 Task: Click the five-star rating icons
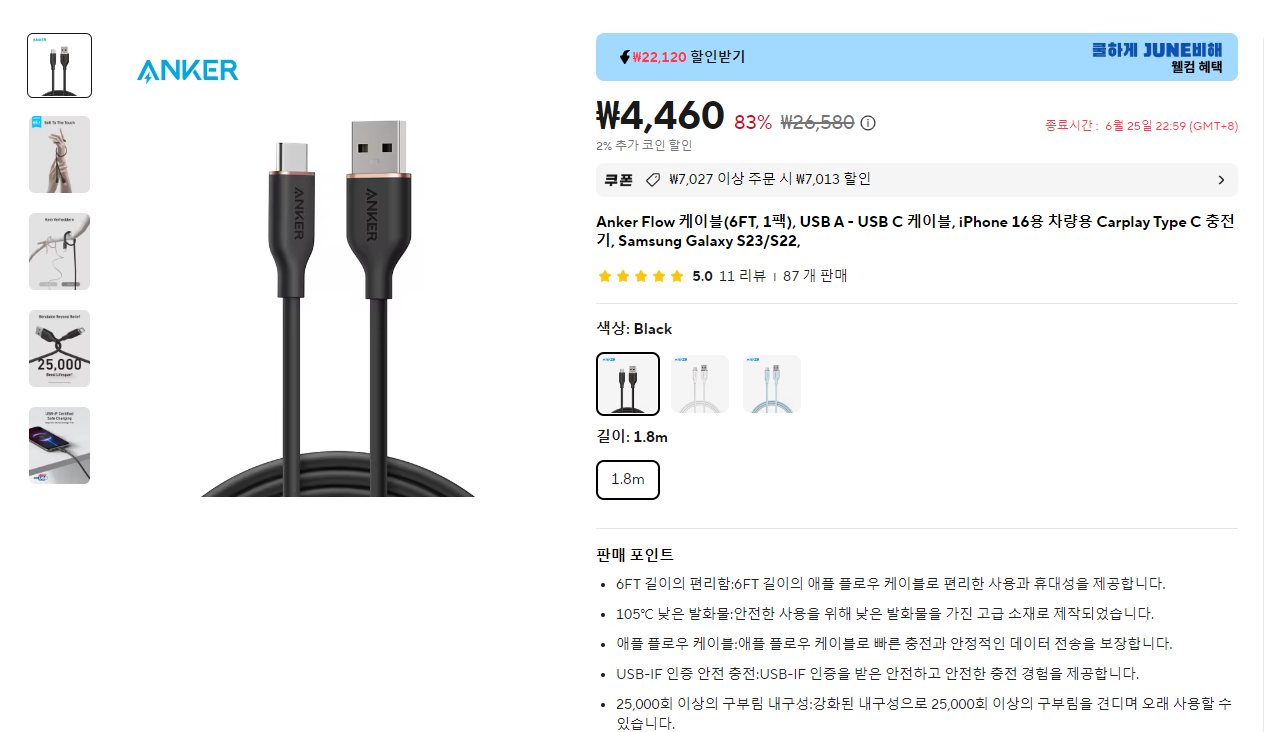[x=640, y=276]
